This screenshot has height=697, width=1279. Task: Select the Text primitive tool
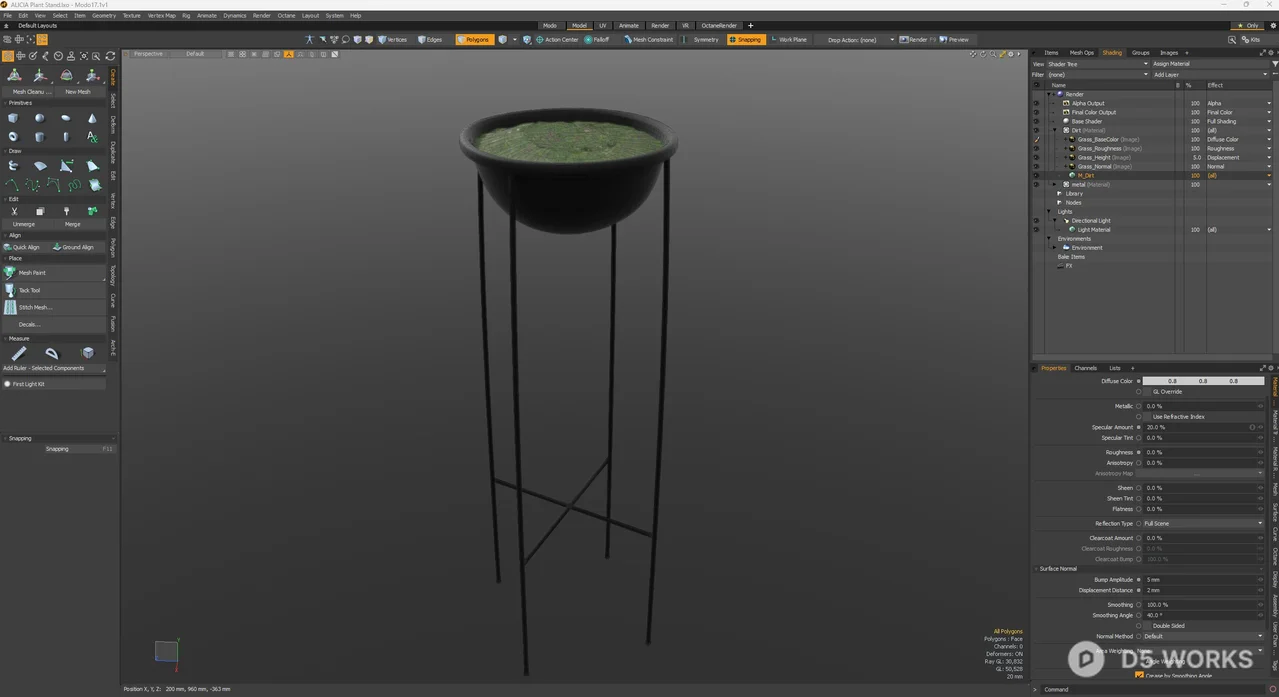coord(92,137)
